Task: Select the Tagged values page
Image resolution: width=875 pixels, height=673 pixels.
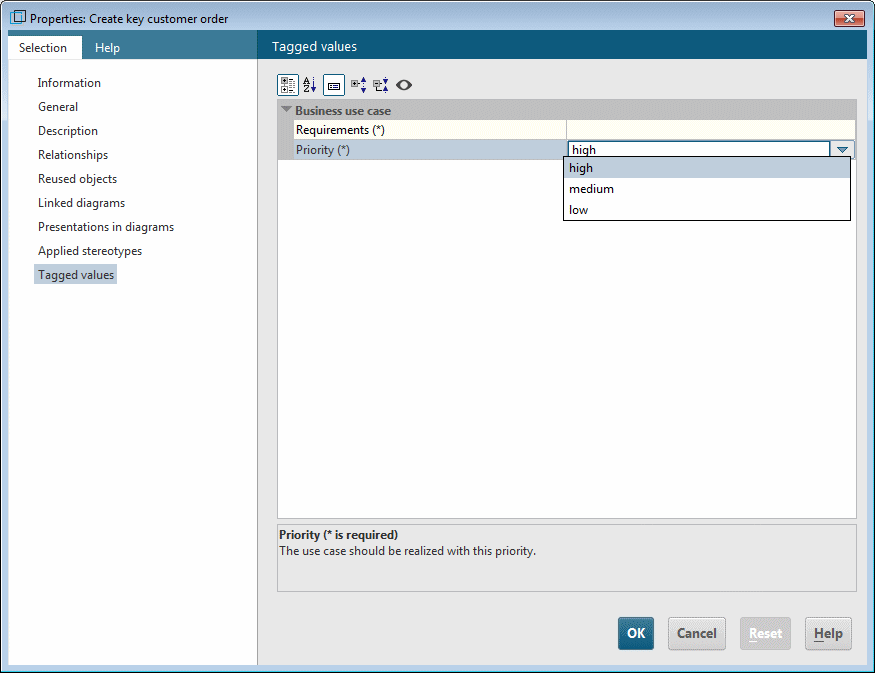Action: coord(76,275)
